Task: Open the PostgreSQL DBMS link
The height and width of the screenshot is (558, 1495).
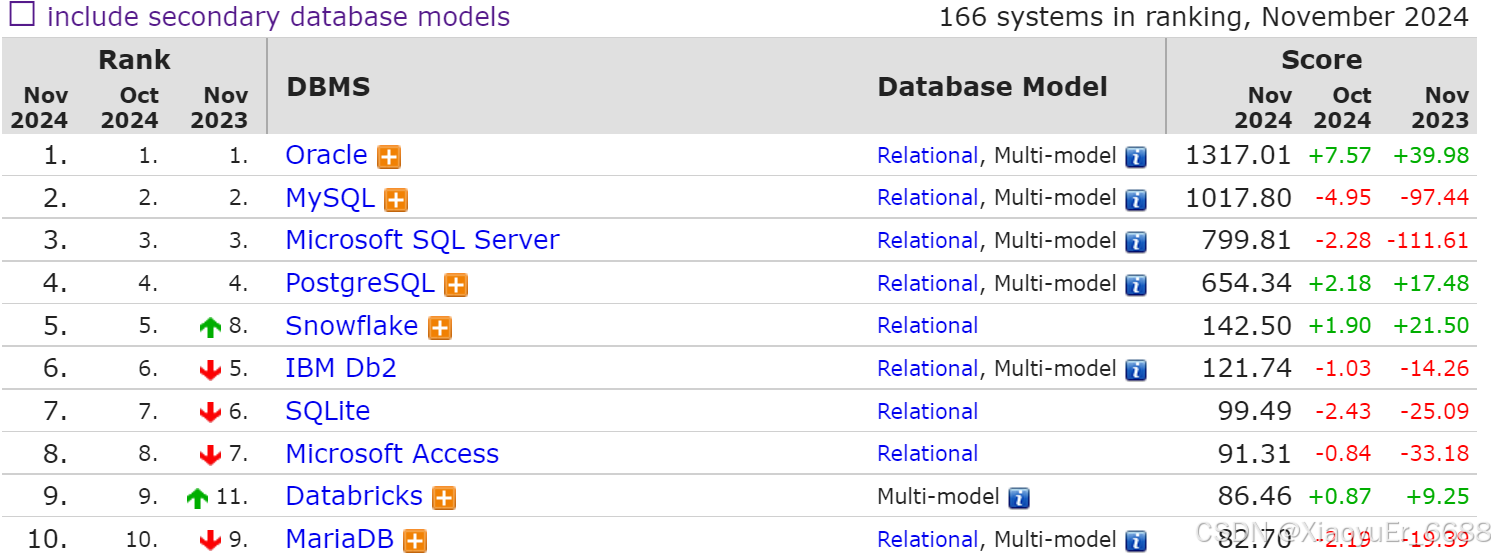Action: coord(360,283)
